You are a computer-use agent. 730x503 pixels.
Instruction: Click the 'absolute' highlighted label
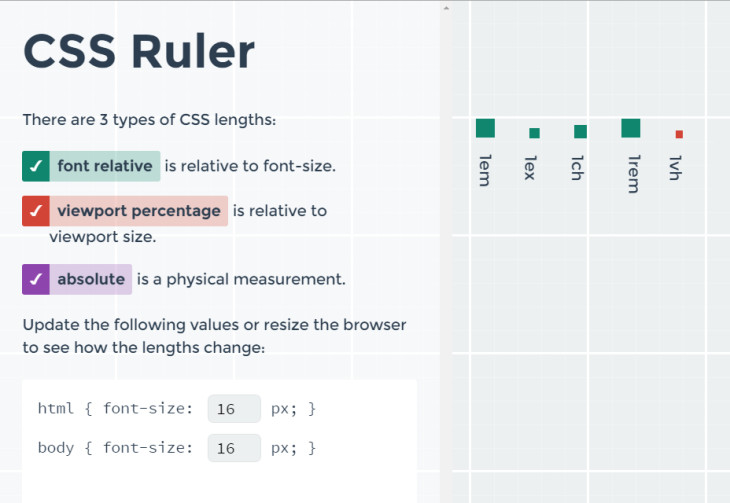91,279
